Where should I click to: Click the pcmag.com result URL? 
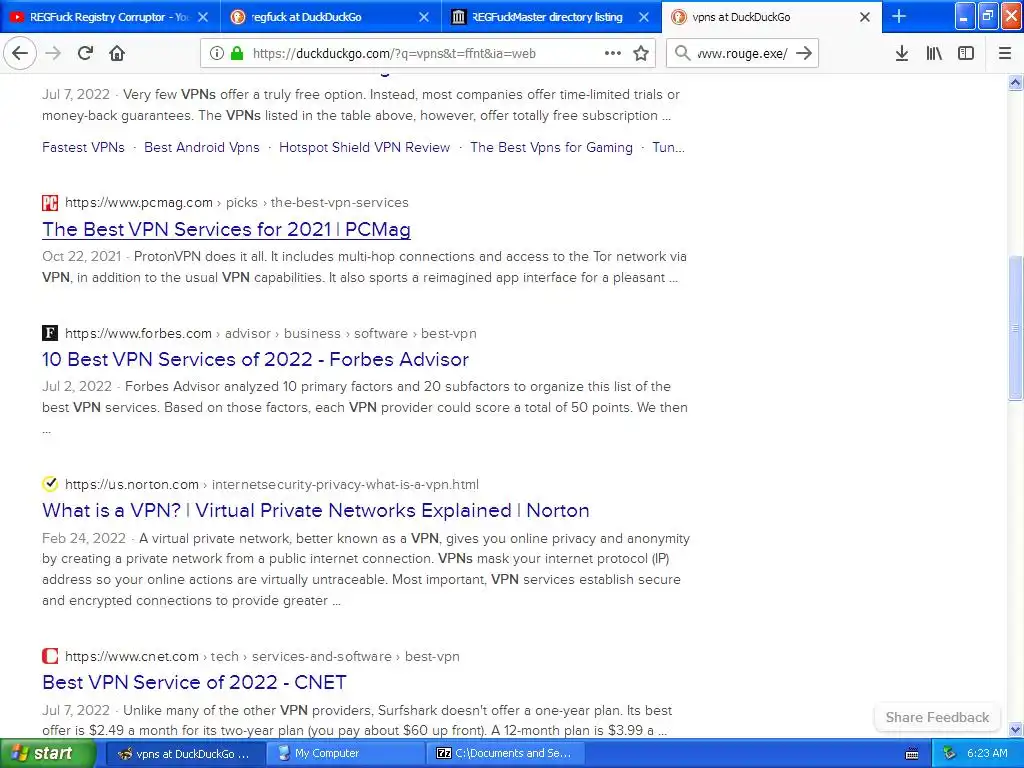coord(236,202)
